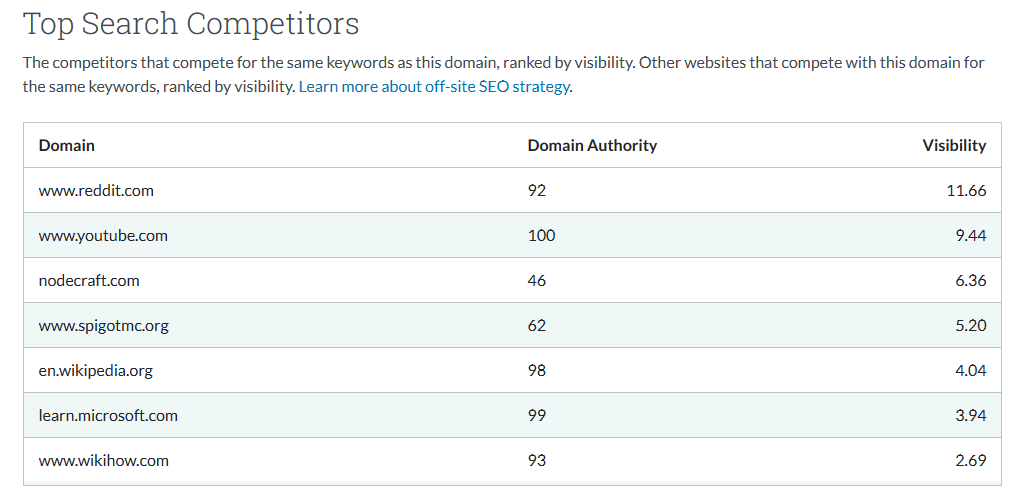Image resolution: width=1016 pixels, height=501 pixels.
Task: Click the Visibility column header
Action: point(953,146)
